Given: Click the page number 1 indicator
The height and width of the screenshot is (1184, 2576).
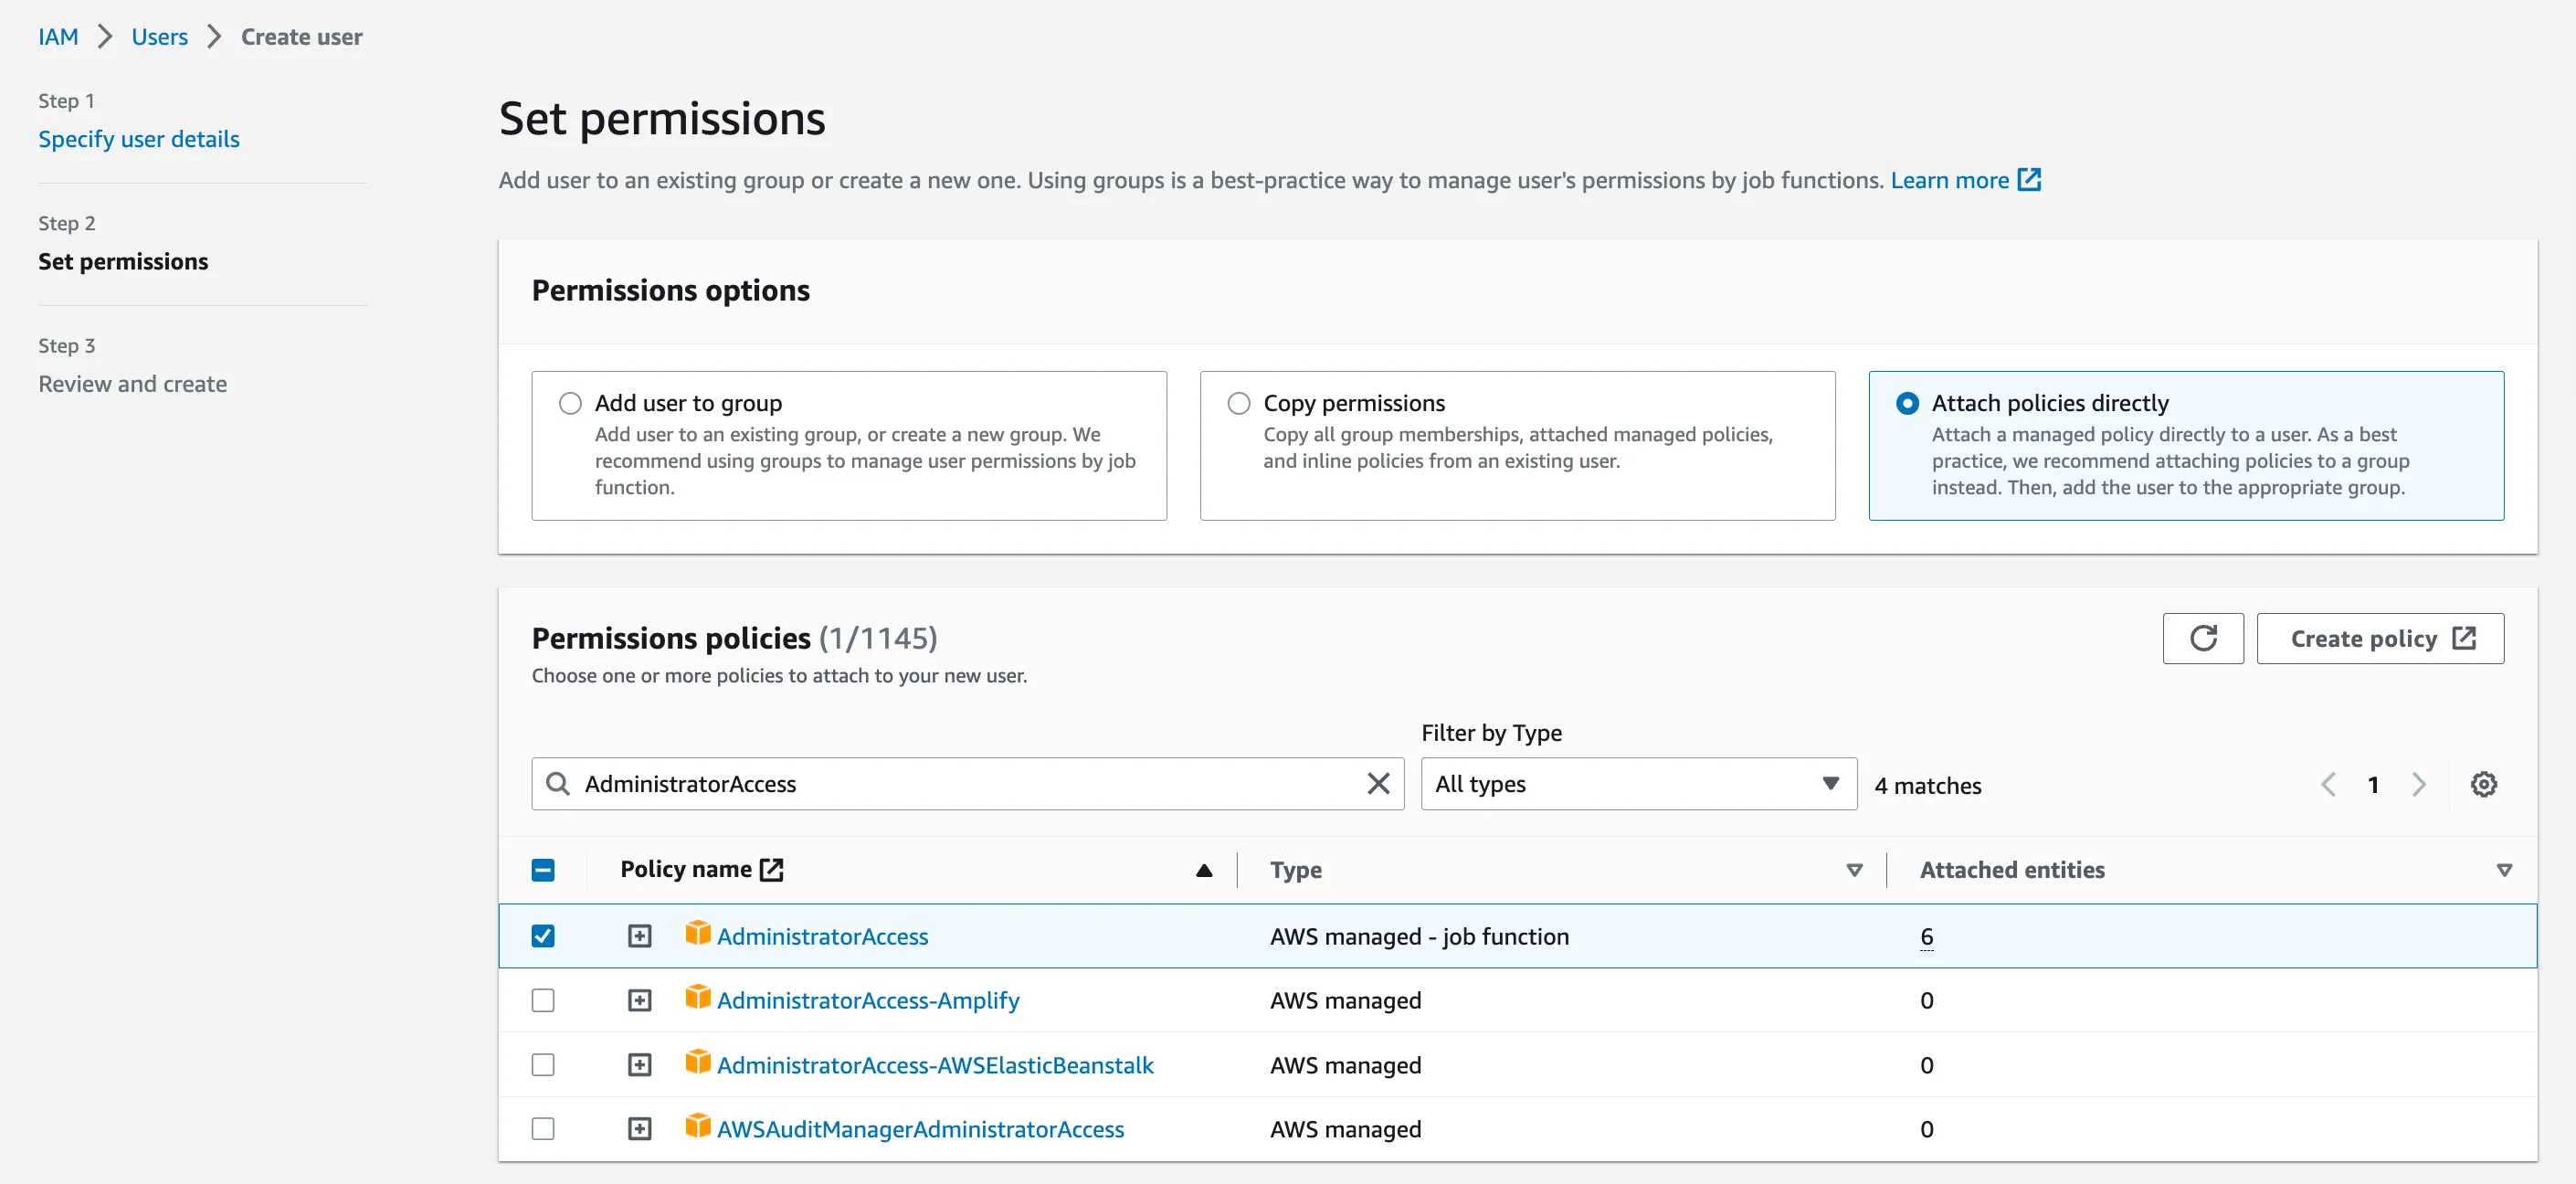Looking at the screenshot, I should [2373, 784].
